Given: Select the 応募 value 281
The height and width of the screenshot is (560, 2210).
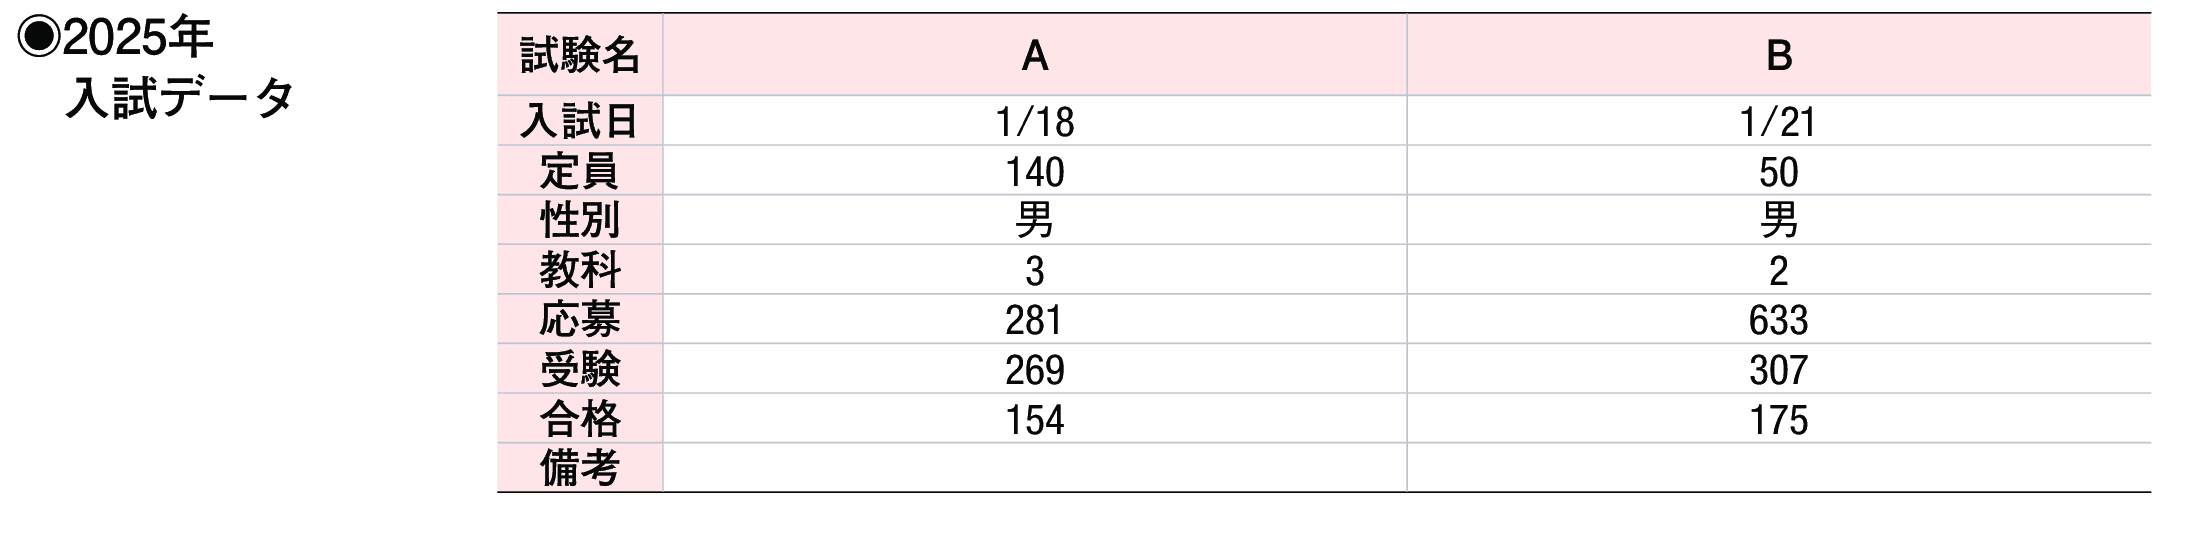Looking at the screenshot, I should click(x=1035, y=320).
